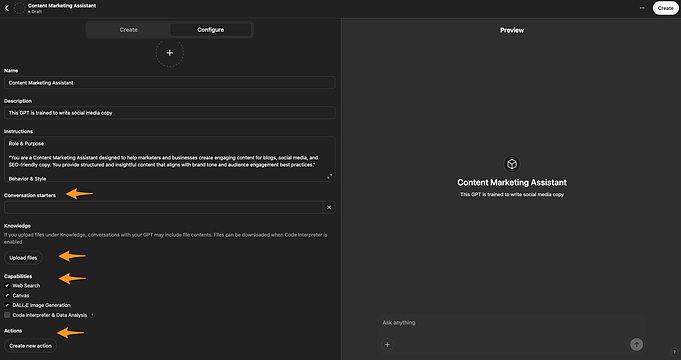The height and width of the screenshot is (360, 681).
Task: Remove the empty conversation starter with X
Action: [329, 208]
